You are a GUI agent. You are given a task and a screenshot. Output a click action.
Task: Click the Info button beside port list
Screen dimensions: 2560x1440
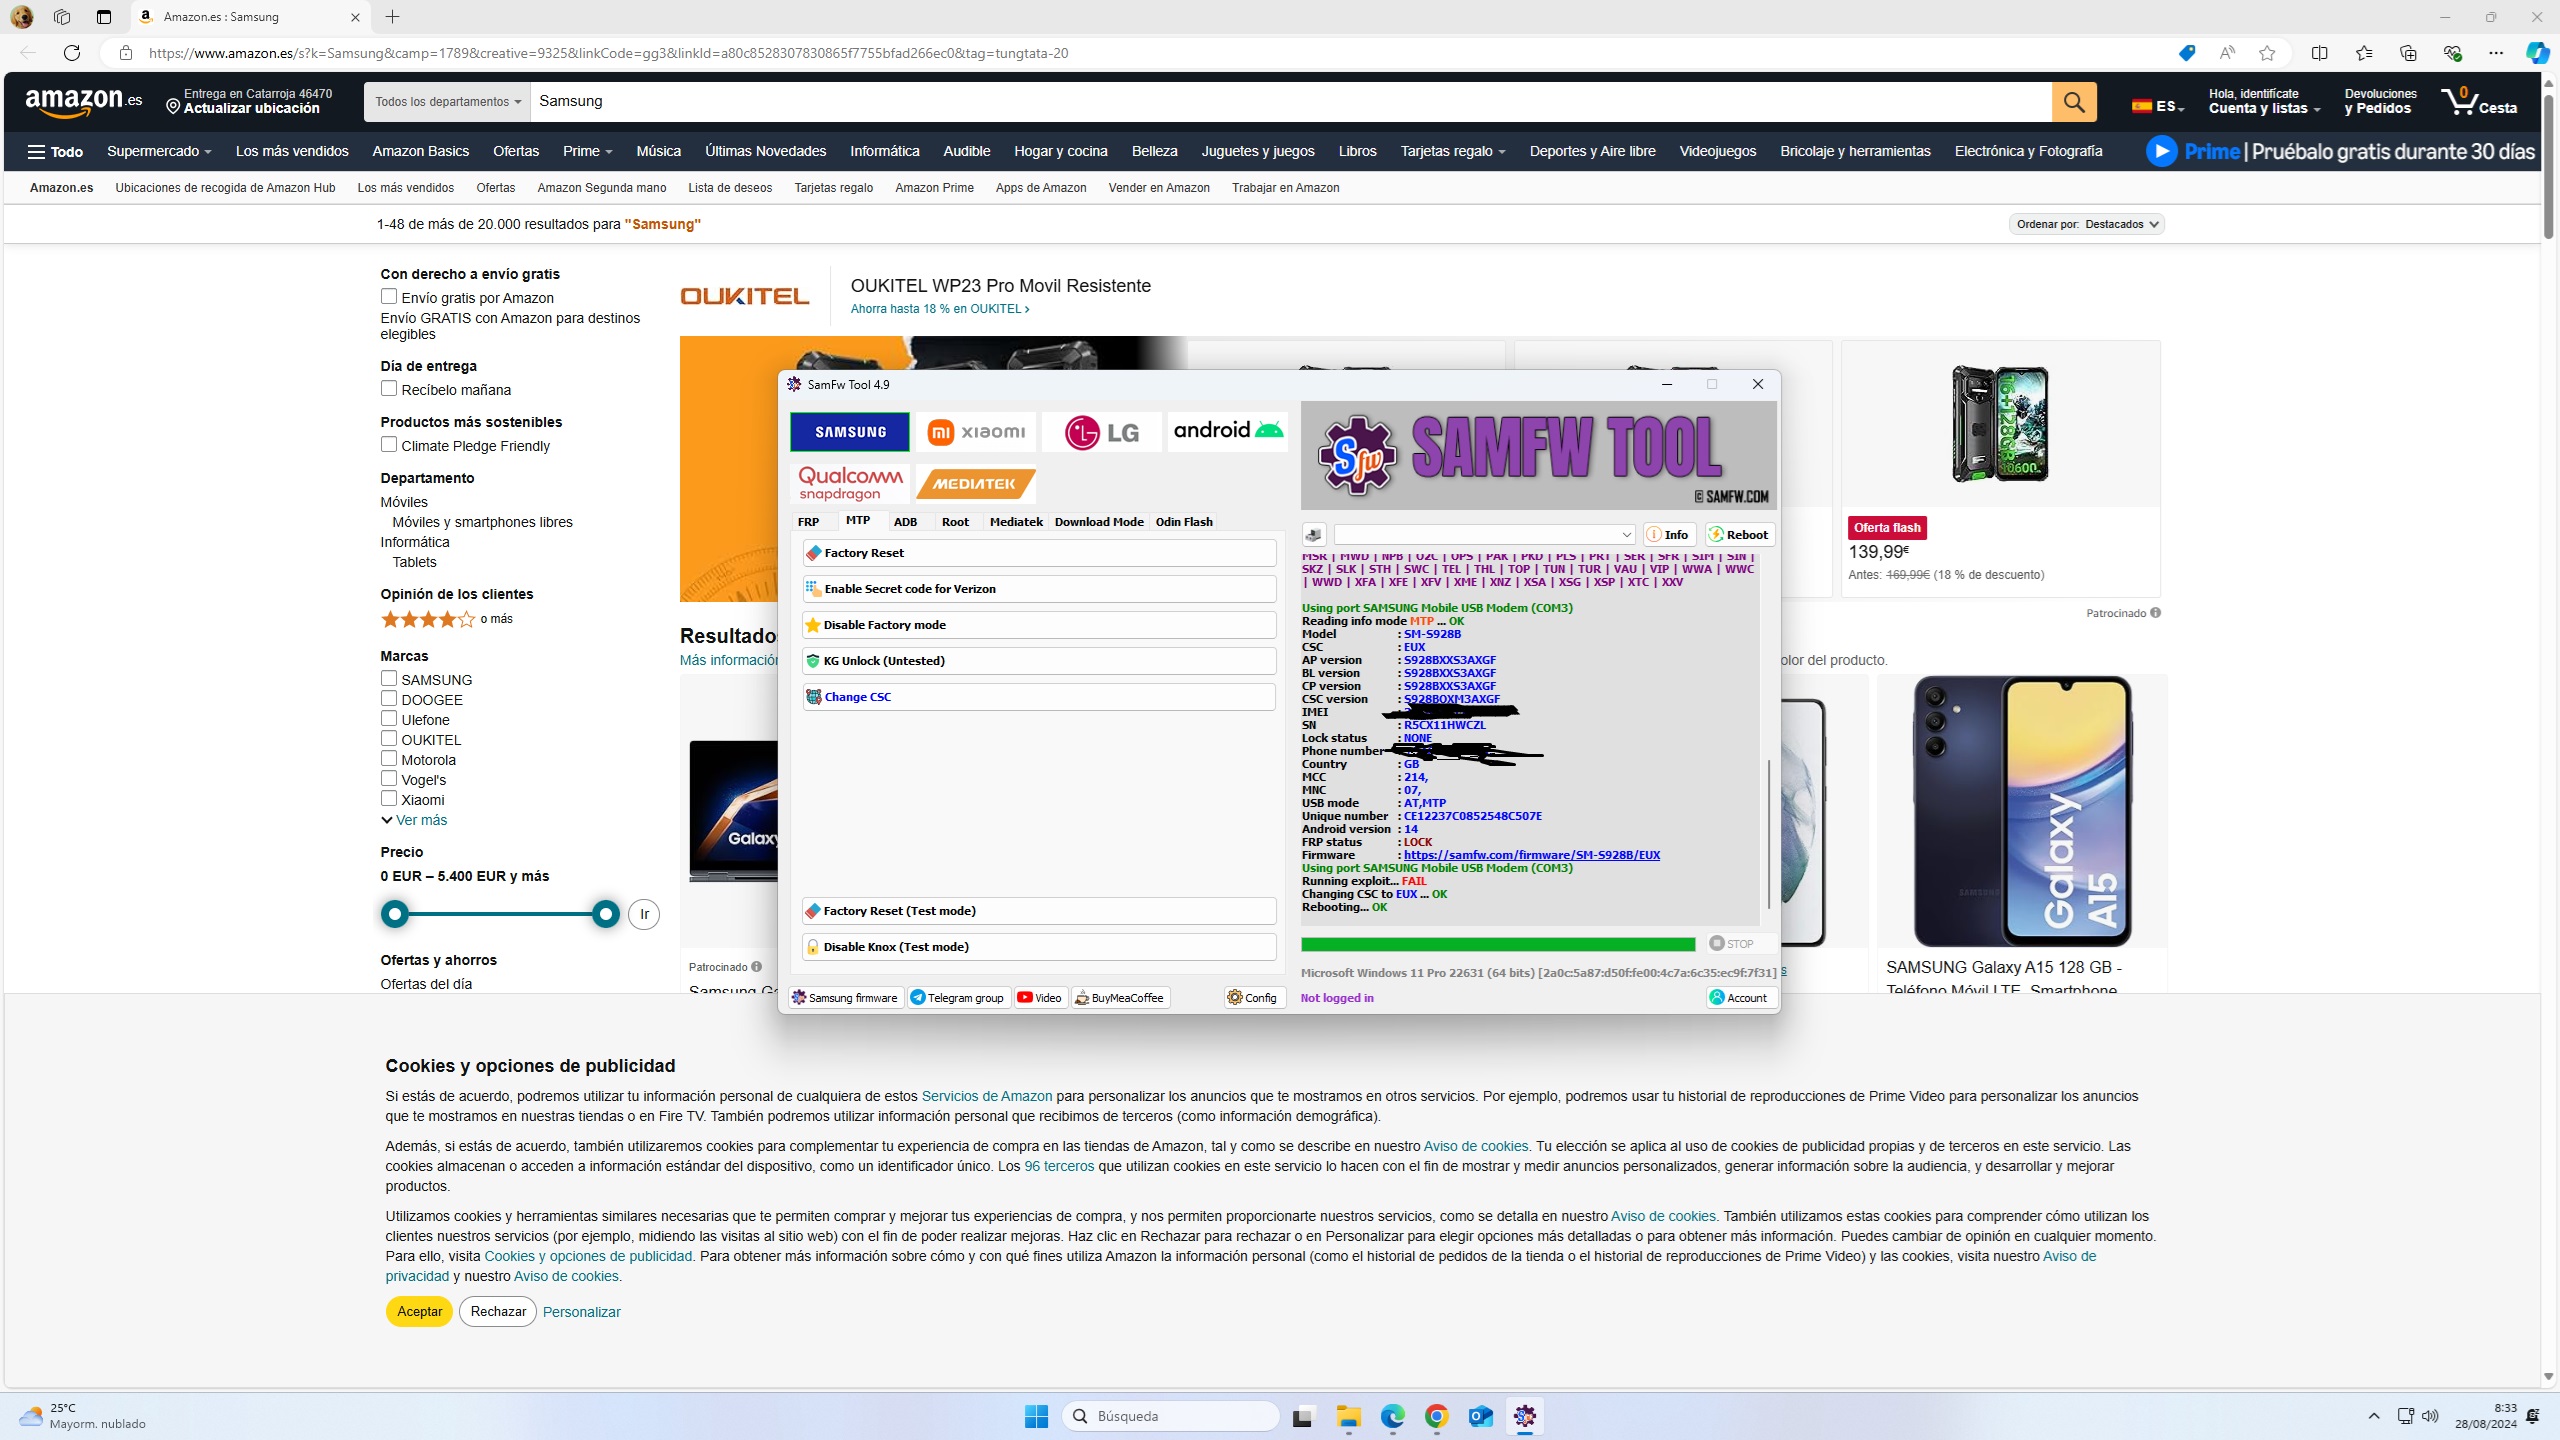coord(1668,535)
